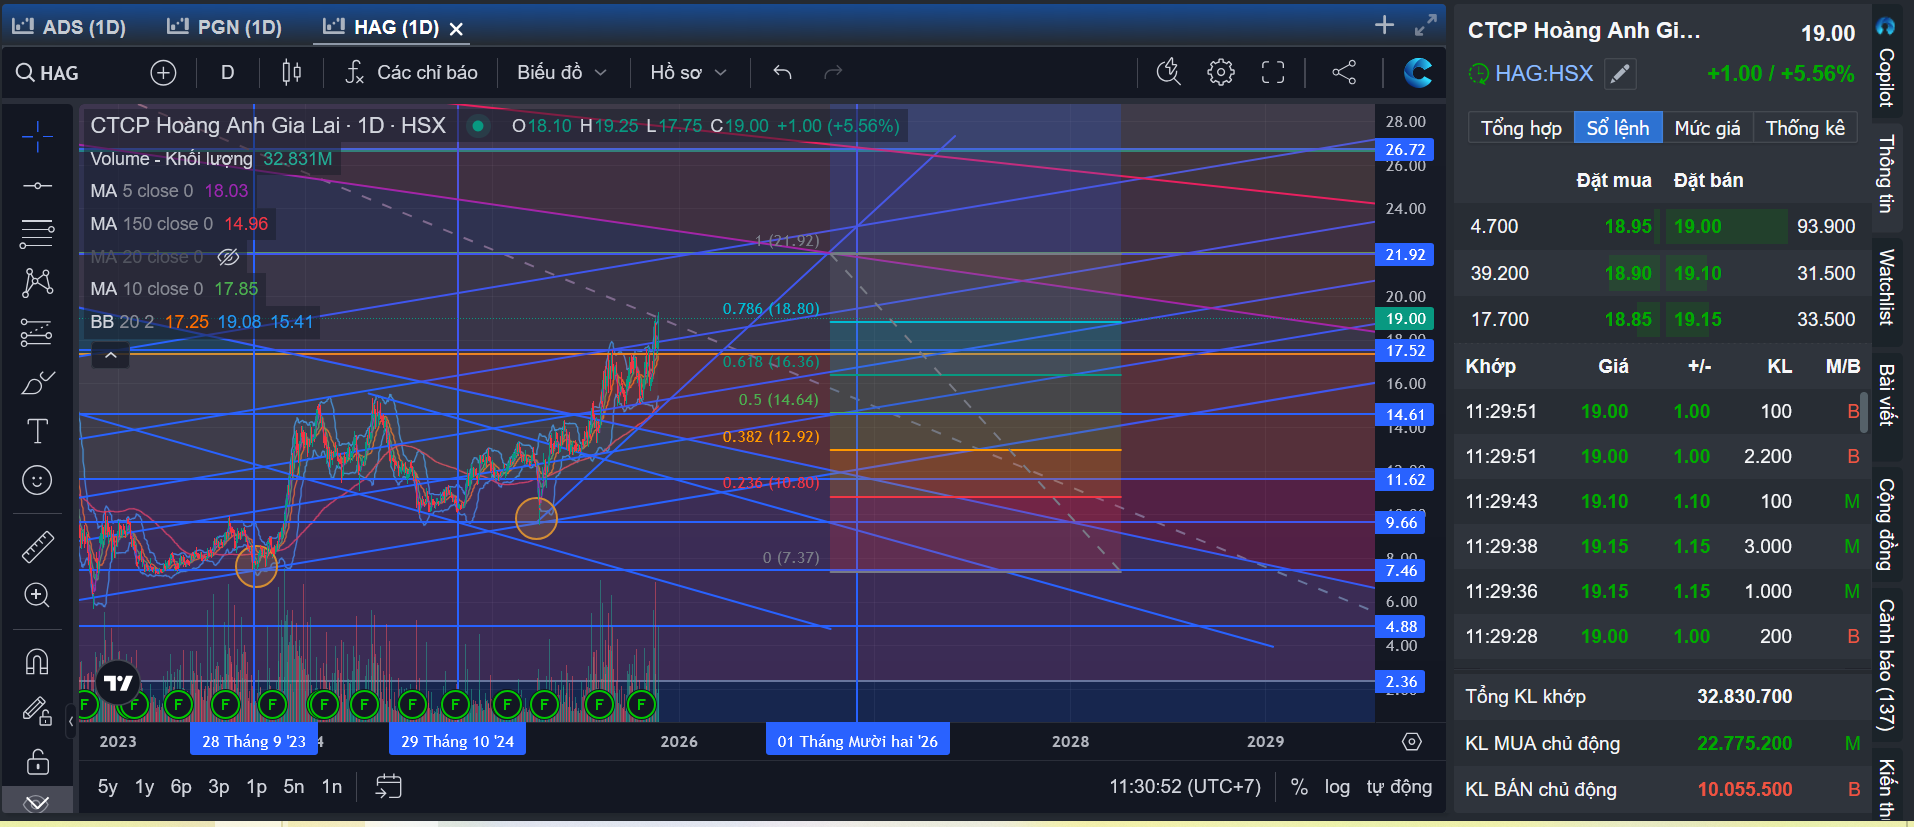Add a new chart tab
The width and height of the screenshot is (1914, 827).
(x=1384, y=25)
